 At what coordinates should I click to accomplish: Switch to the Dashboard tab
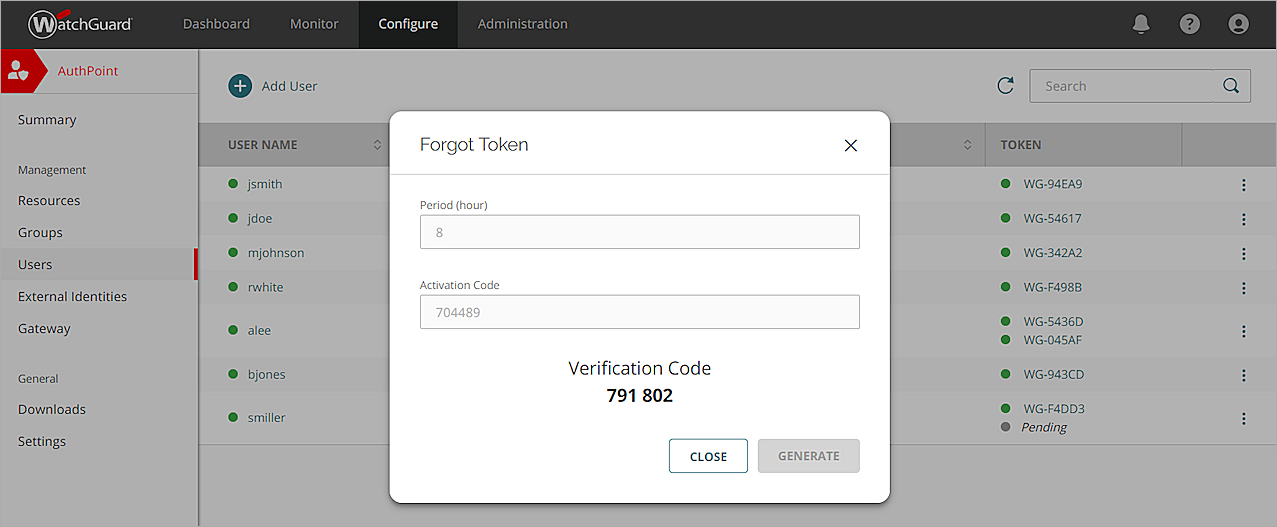(x=216, y=24)
